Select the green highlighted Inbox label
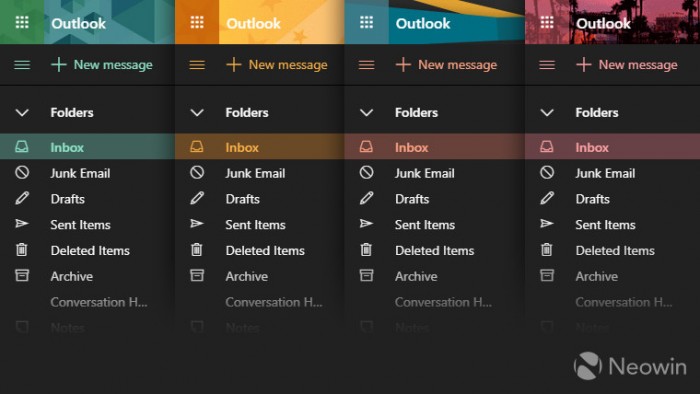This screenshot has width=700, height=394. click(x=67, y=147)
